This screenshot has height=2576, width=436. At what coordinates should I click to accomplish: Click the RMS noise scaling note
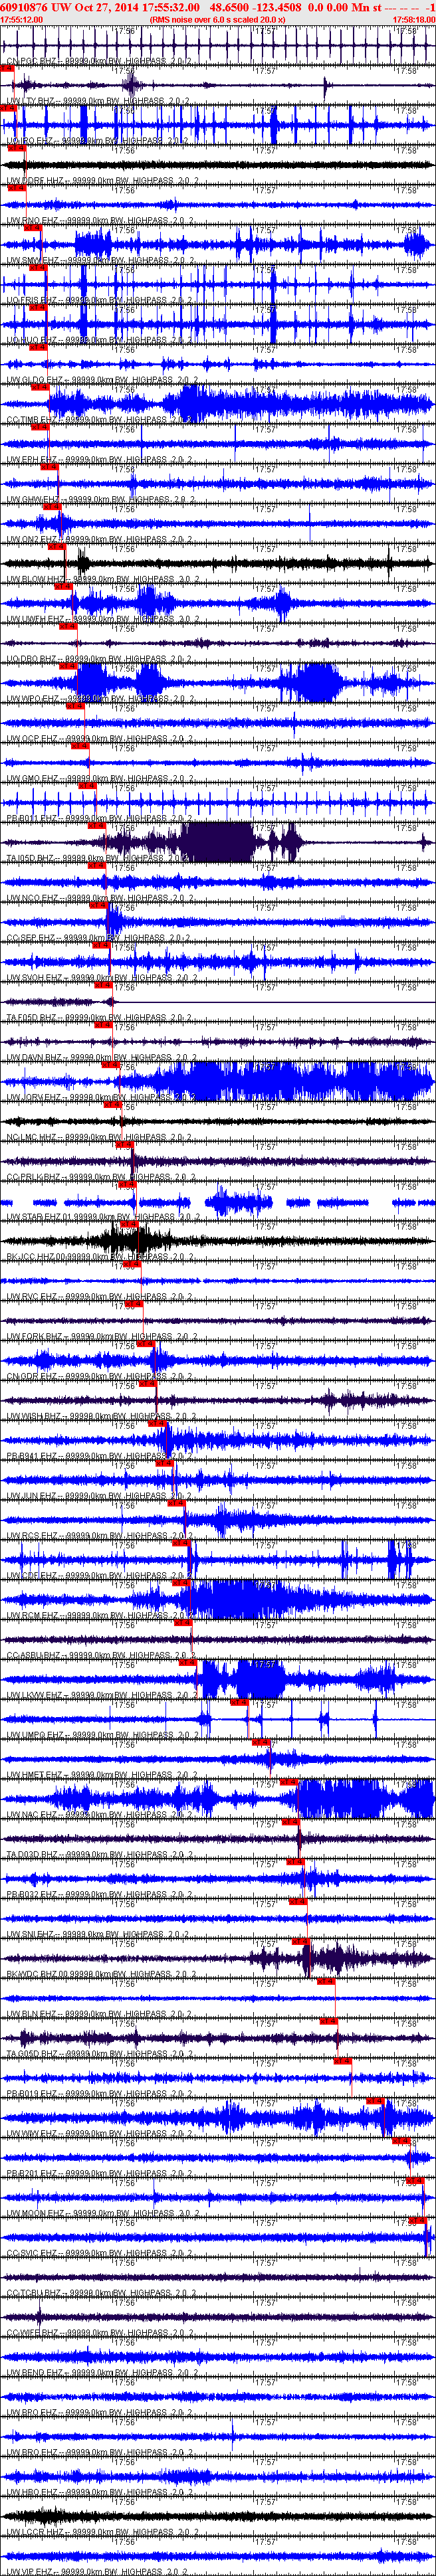pos(217,19)
